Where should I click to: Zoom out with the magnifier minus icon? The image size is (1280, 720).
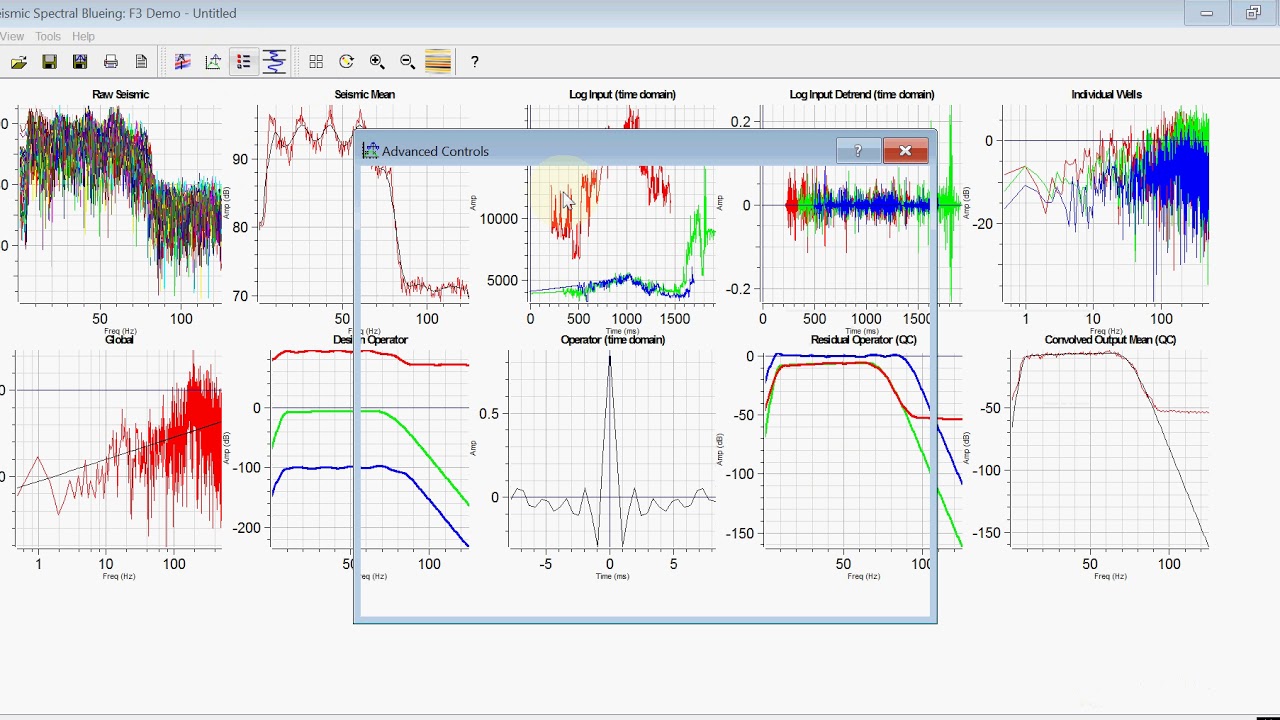(x=408, y=62)
